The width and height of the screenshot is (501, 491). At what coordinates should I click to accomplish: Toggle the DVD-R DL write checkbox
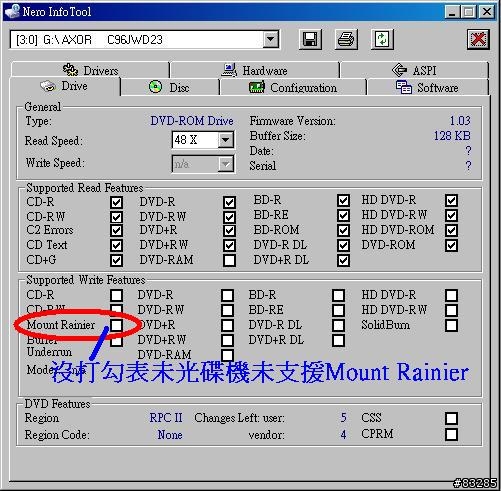tap(338, 325)
